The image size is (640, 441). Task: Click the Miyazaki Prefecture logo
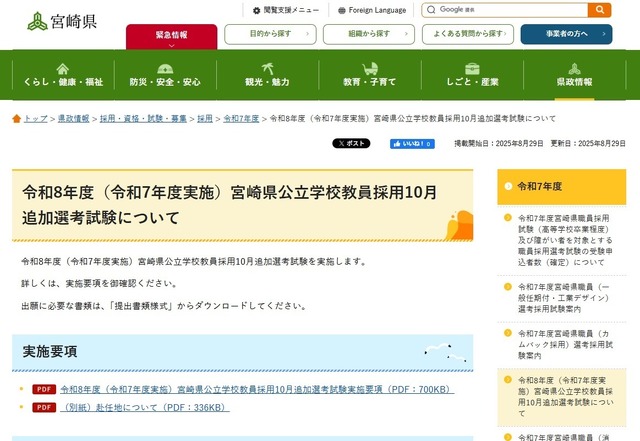click(62, 21)
